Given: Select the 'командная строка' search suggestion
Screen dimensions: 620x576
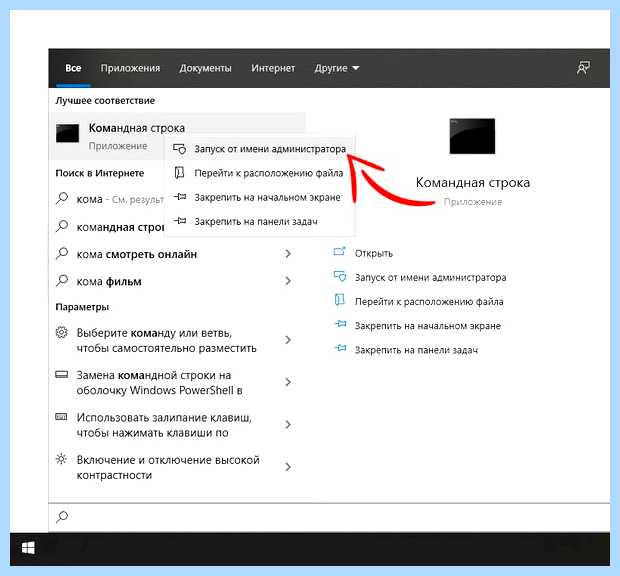Looking at the screenshot, I should tap(109, 227).
